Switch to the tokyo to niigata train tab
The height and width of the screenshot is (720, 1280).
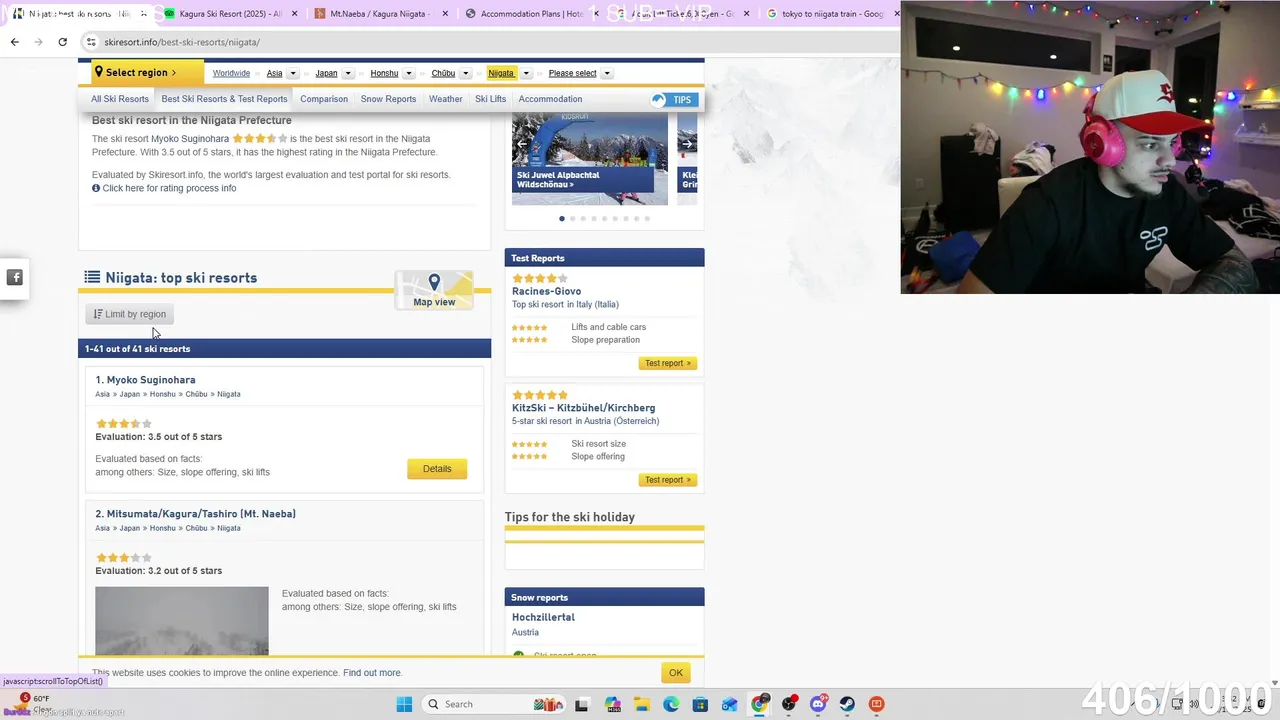832,14
